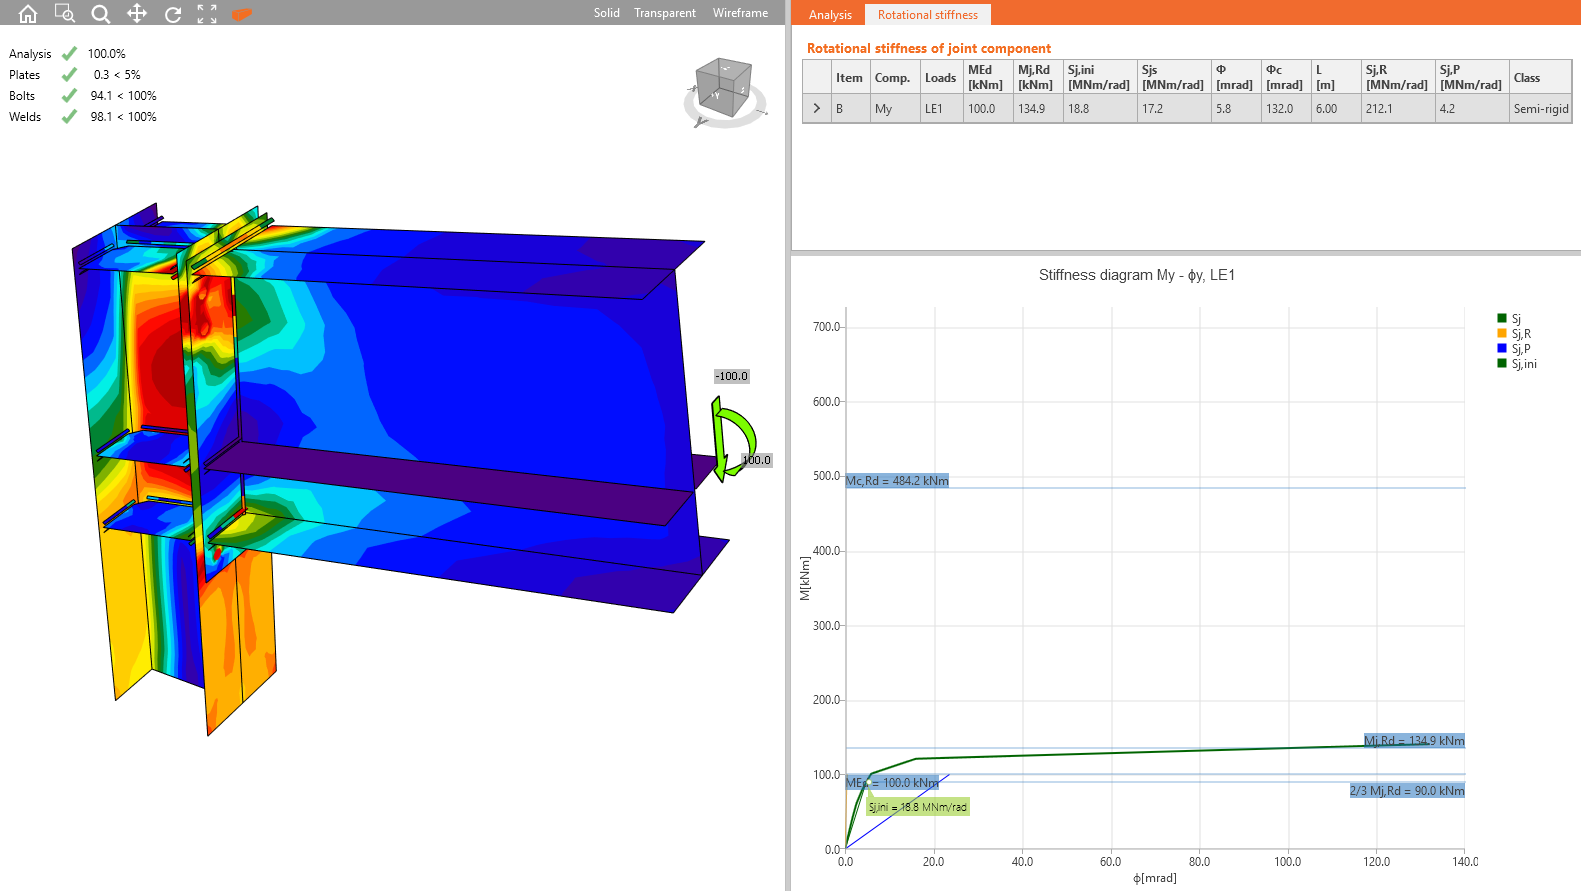Image resolution: width=1581 pixels, height=891 pixels.
Task: Enable Transparent display mode
Action: (664, 13)
